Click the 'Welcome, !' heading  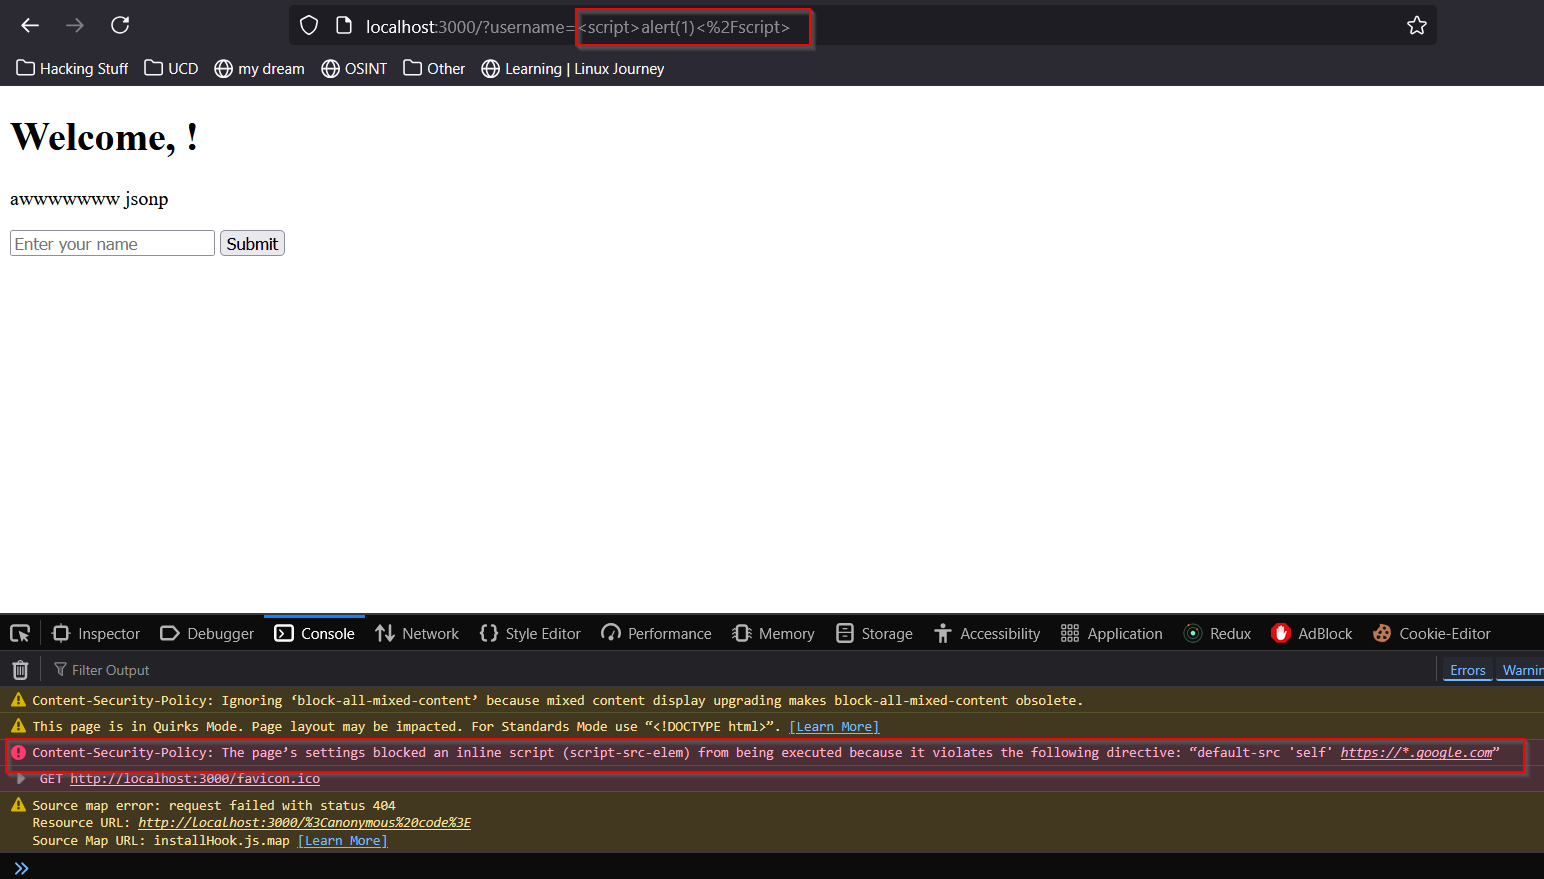point(104,138)
